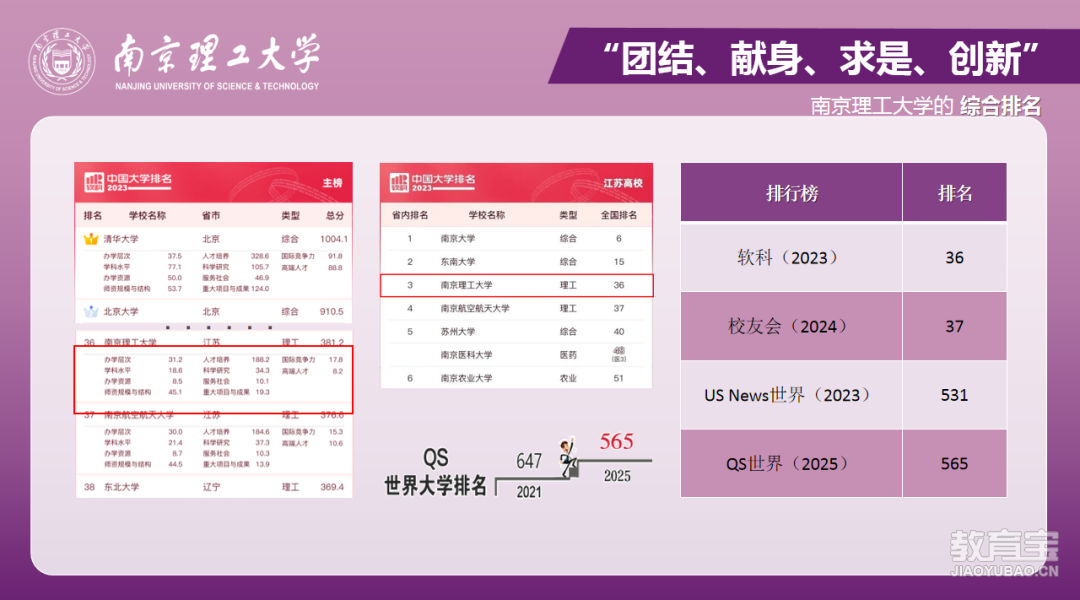Select the English name NANJING UNIVERSITY OF SCIENCE & TECHNOLOGY
Viewport: 1080px width, 600px height.
217,86
